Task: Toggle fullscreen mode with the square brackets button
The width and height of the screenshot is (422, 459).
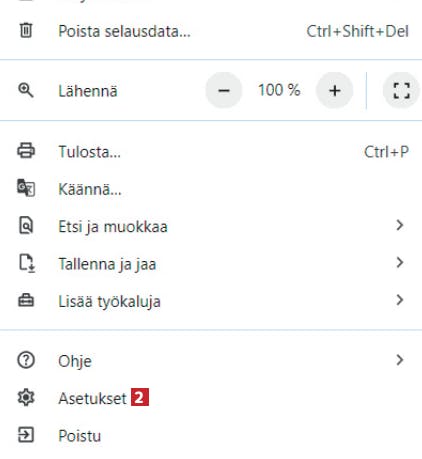Action: [x=401, y=90]
